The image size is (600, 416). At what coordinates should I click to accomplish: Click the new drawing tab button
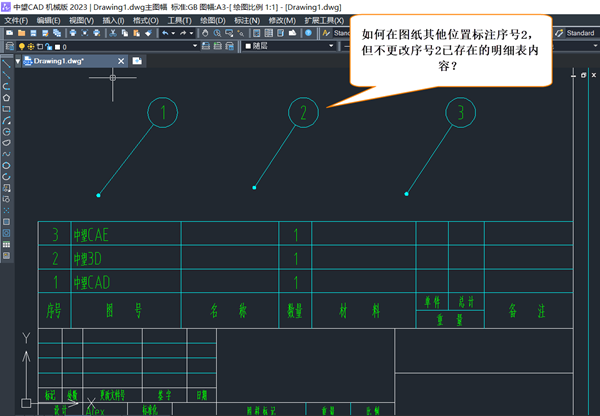(x=137, y=61)
